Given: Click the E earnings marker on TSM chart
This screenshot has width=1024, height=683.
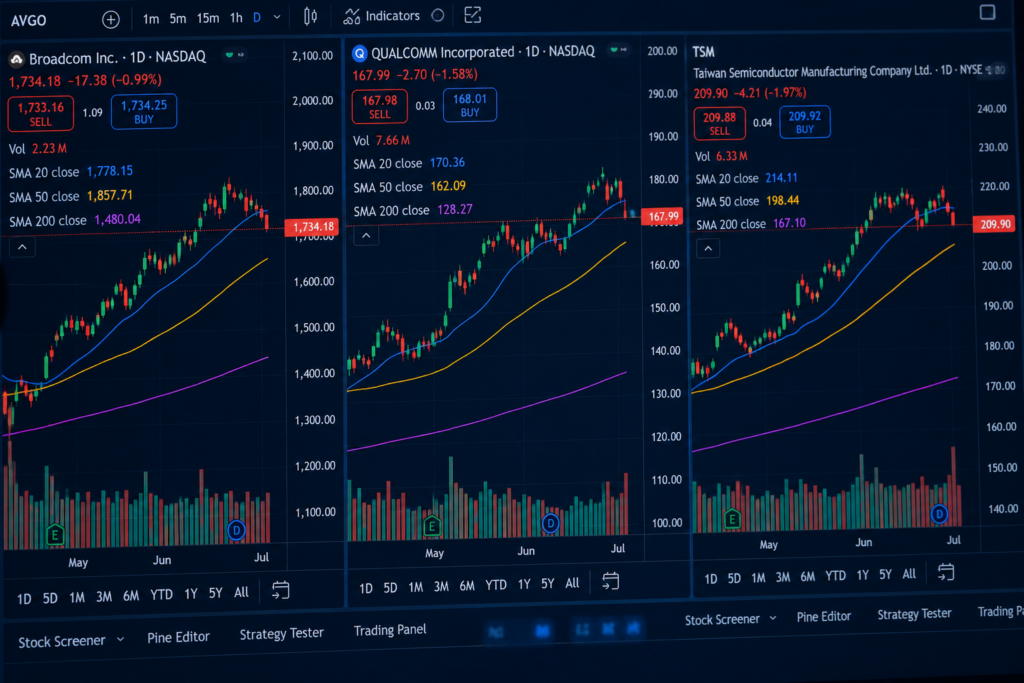Looking at the screenshot, I should (x=732, y=519).
